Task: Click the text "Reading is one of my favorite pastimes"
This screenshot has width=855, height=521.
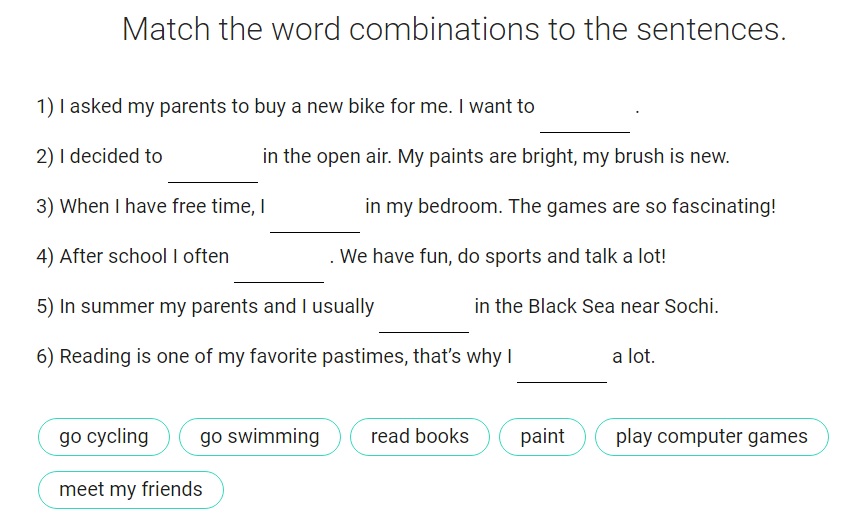Action: coord(233,356)
